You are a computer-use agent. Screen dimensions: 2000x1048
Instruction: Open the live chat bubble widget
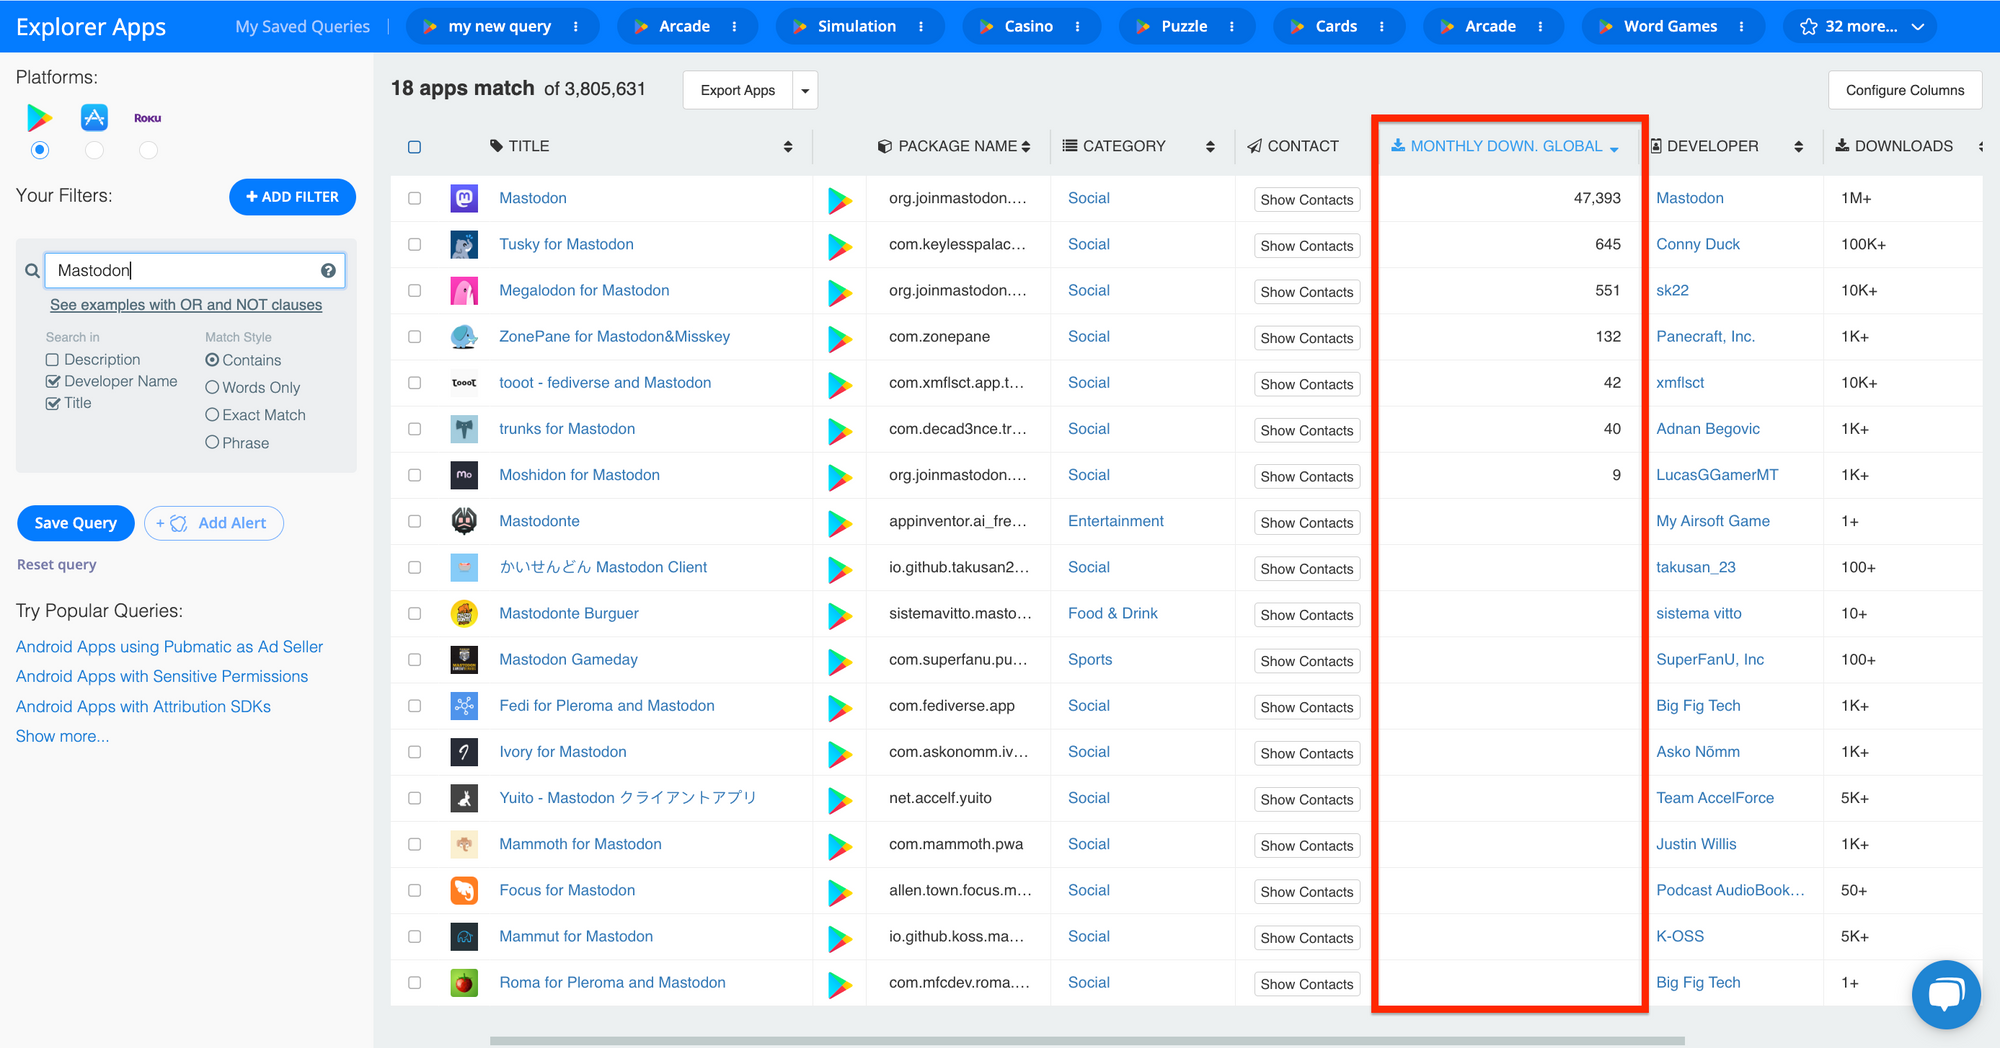point(1946,994)
